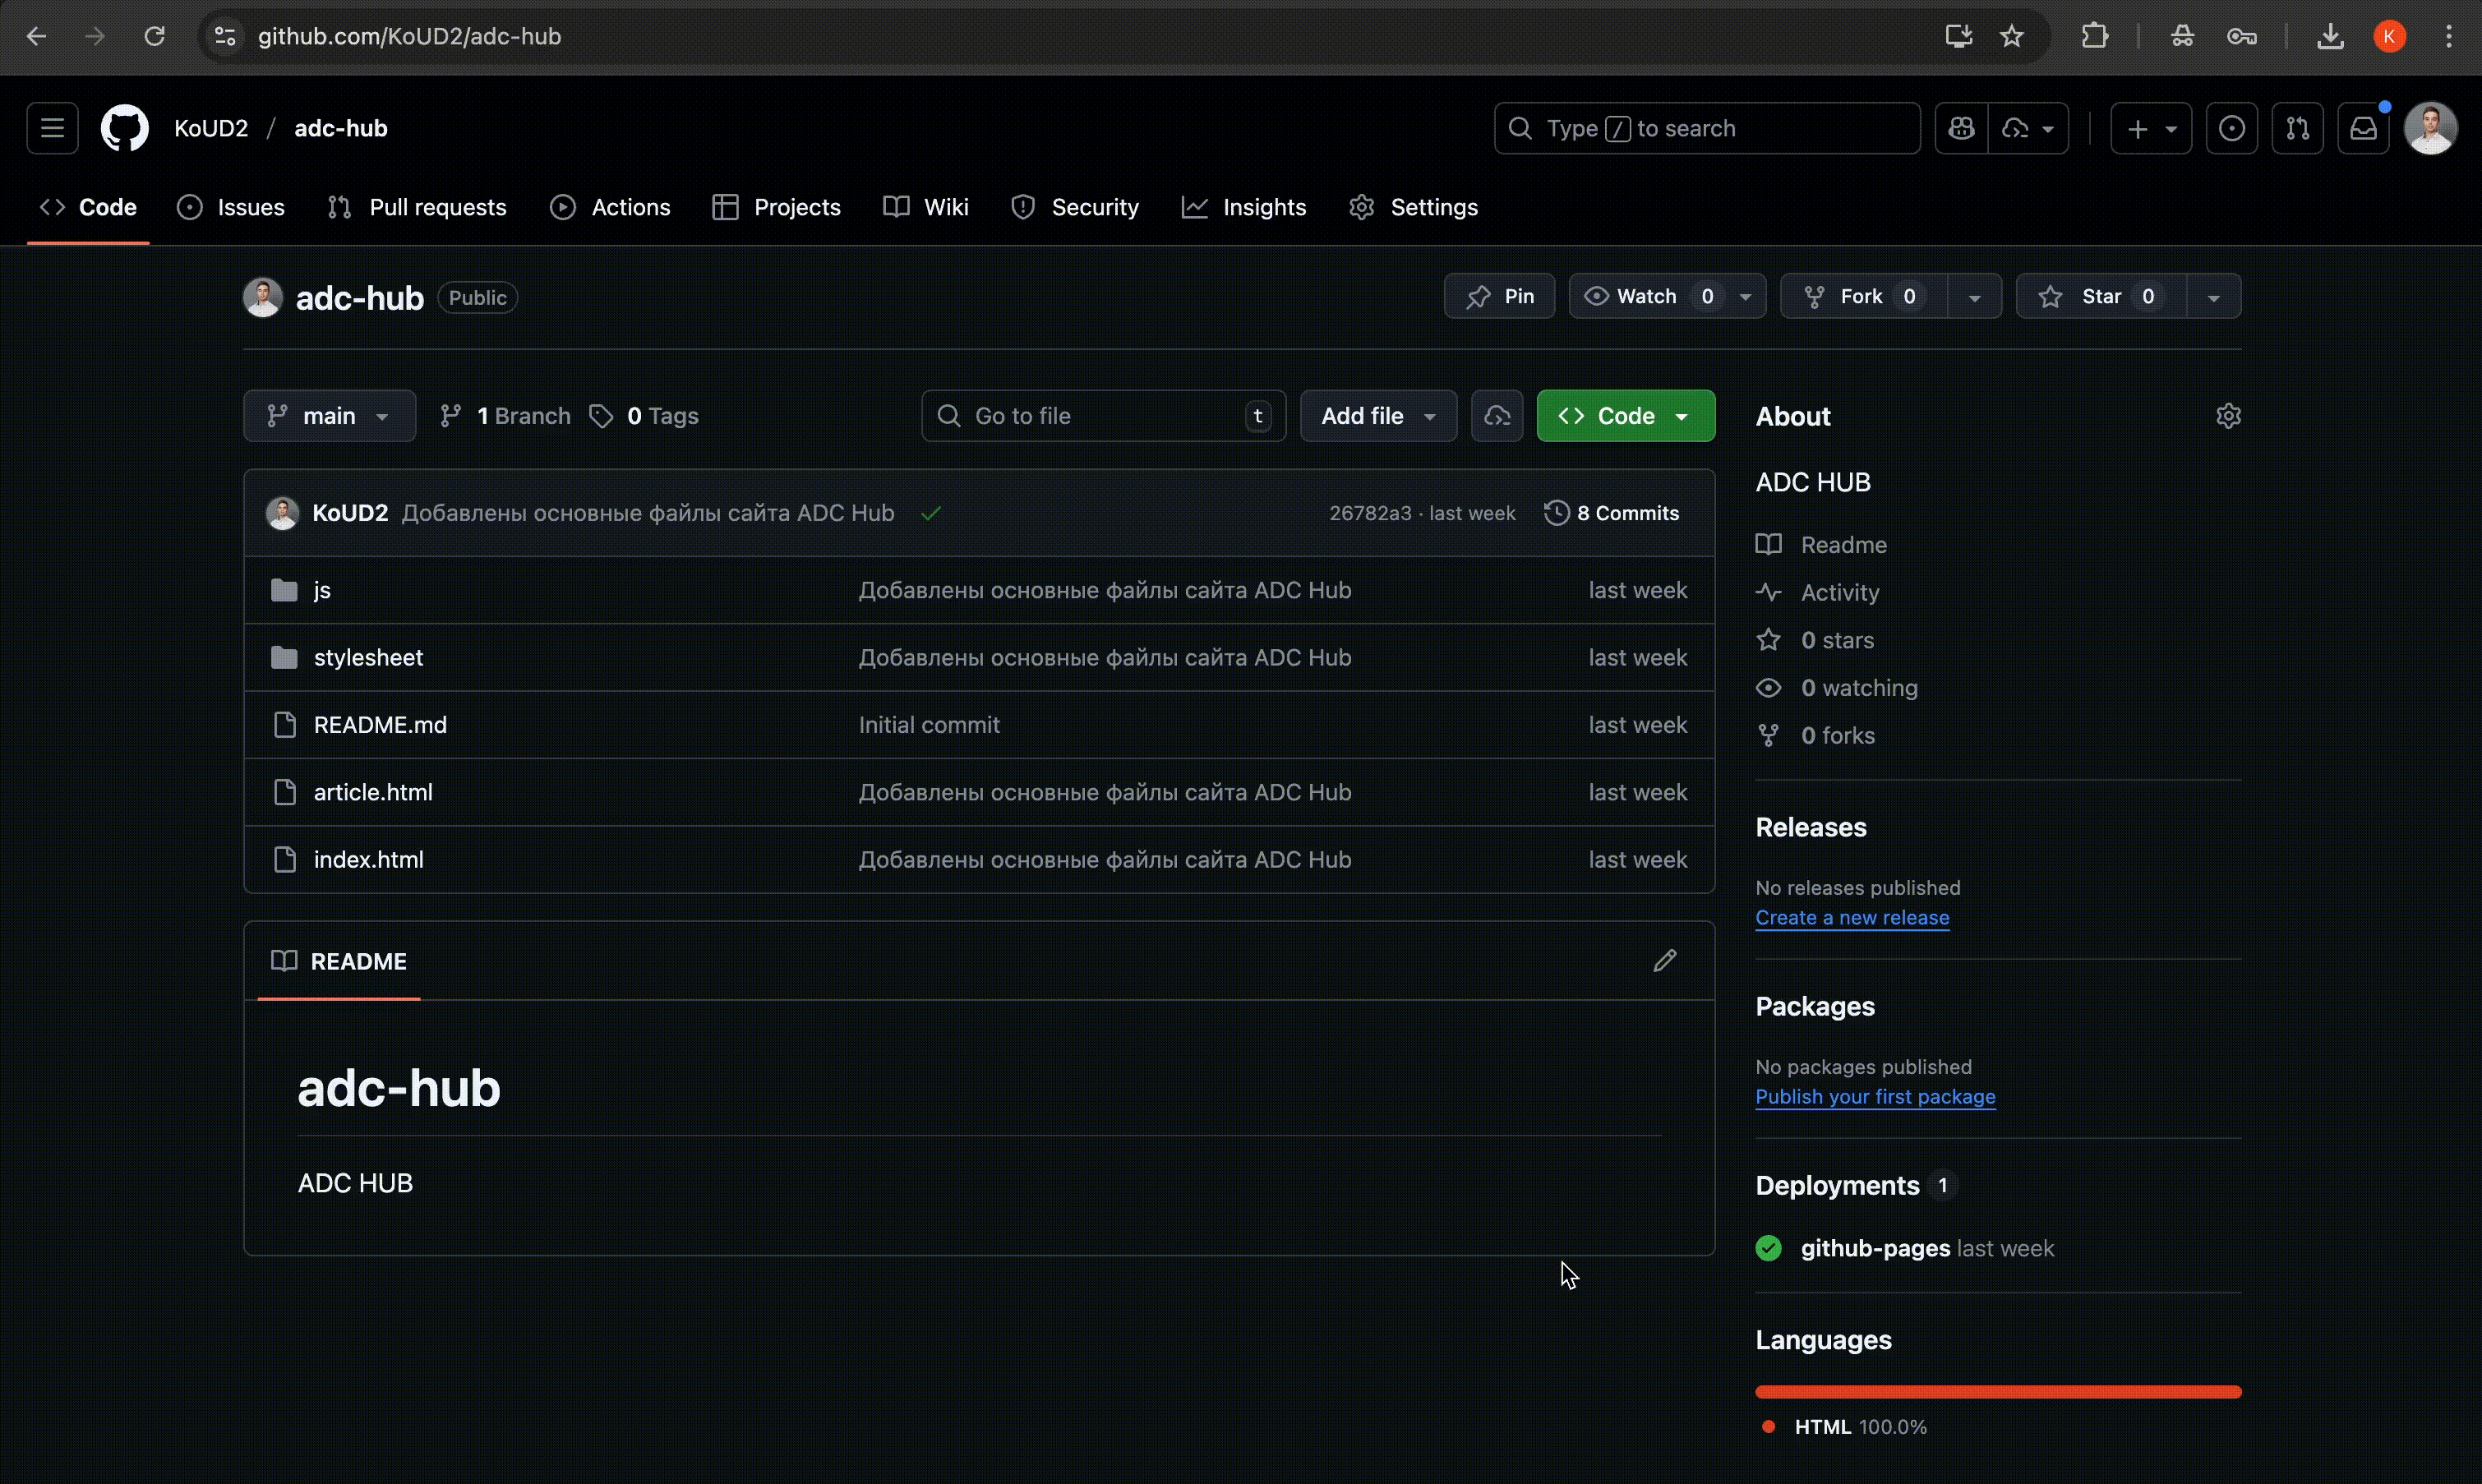Open the green Code clone dropdown

(x=1625, y=416)
